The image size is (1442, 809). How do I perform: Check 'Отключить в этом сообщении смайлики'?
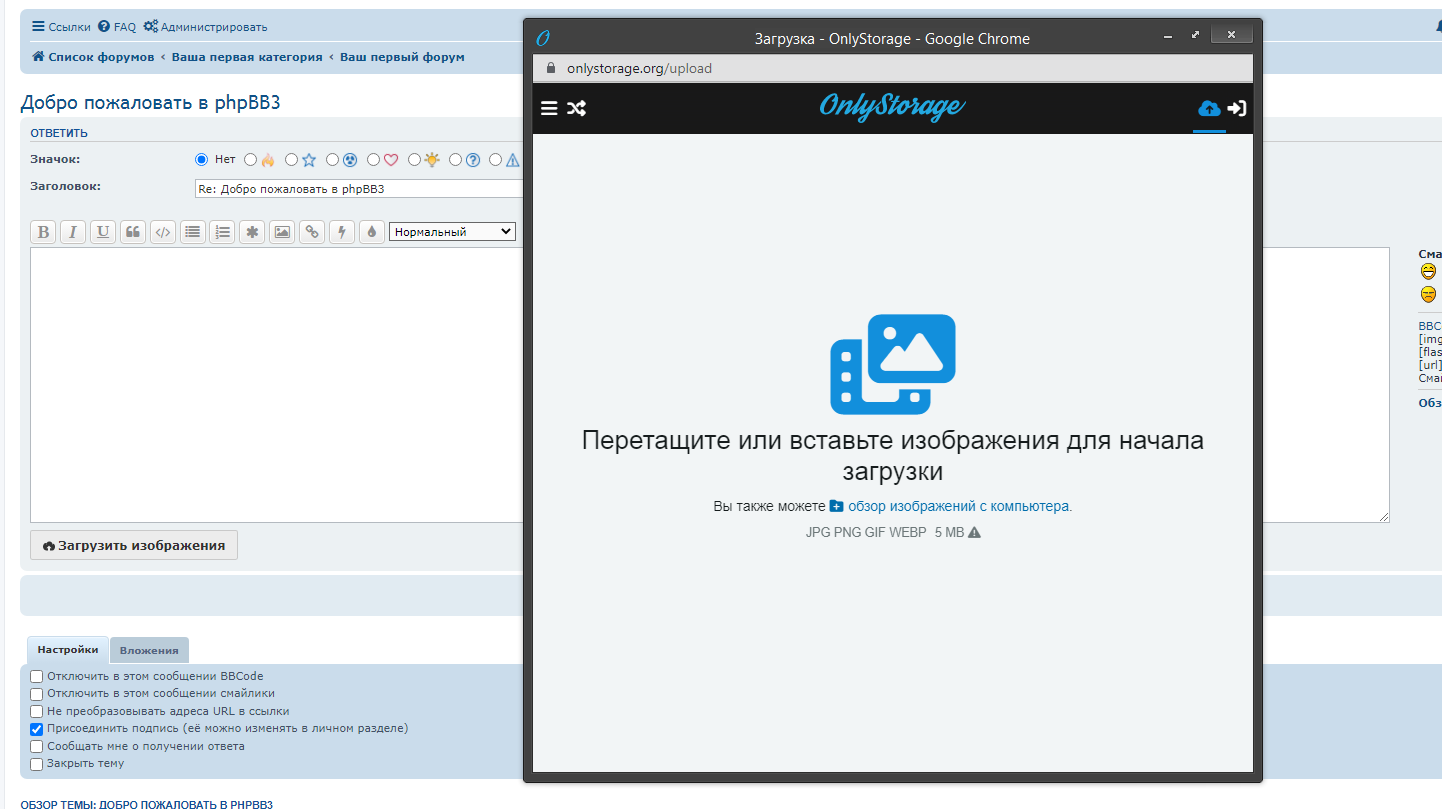click(37, 694)
